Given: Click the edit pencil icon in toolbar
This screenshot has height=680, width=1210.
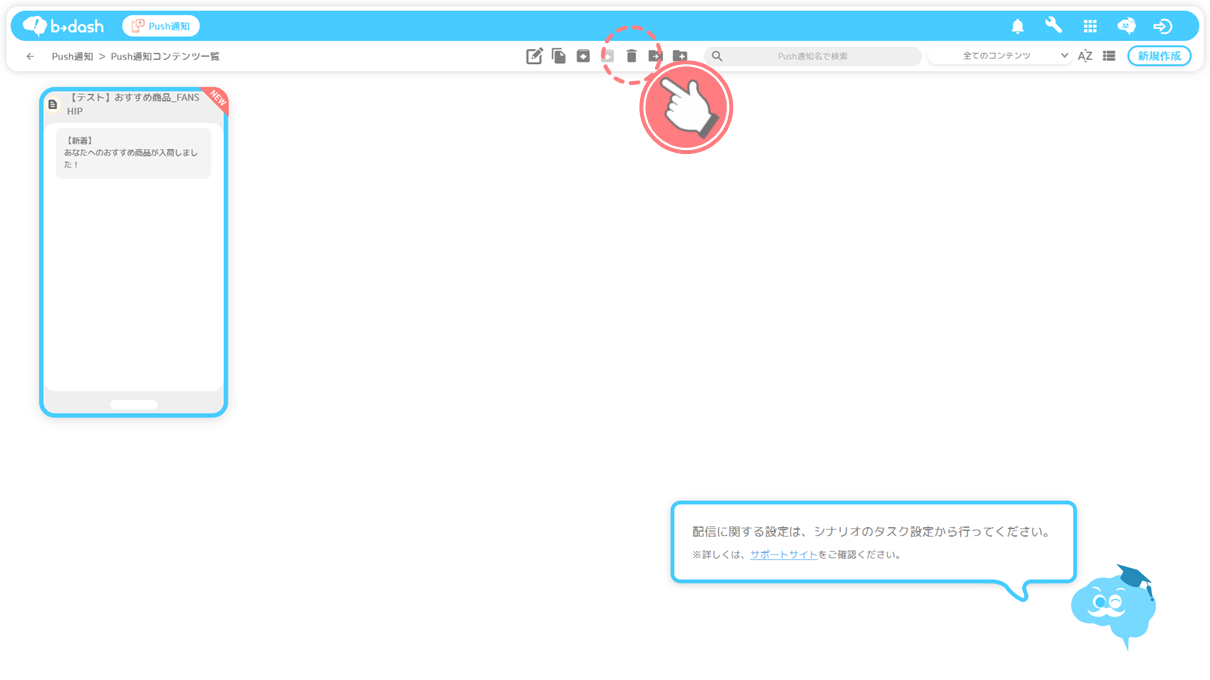Looking at the screenshot, I should coord(534,56).
